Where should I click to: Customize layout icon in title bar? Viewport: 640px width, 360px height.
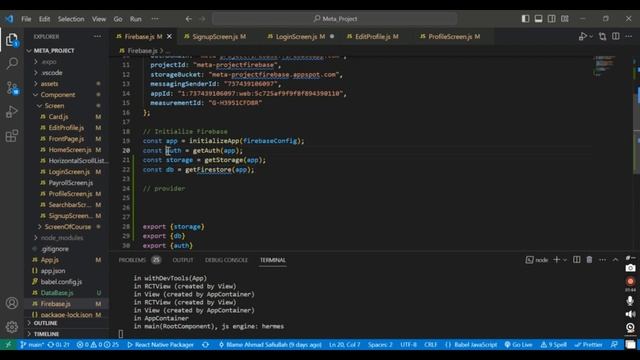pyautogui.click(x=564, y=19)
